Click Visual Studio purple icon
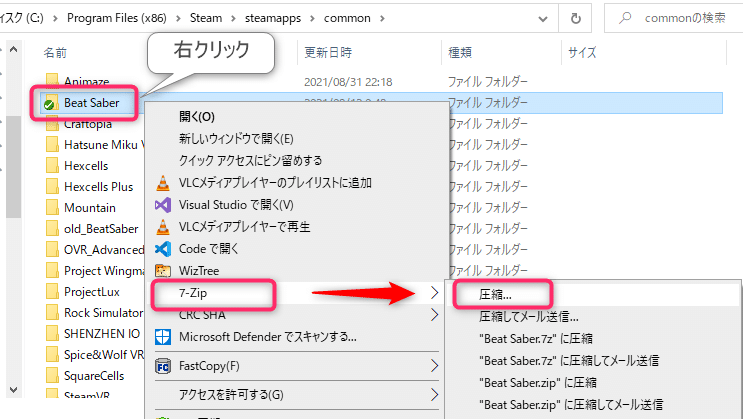The width and height of the screenshot is (743, 419). 163,205
